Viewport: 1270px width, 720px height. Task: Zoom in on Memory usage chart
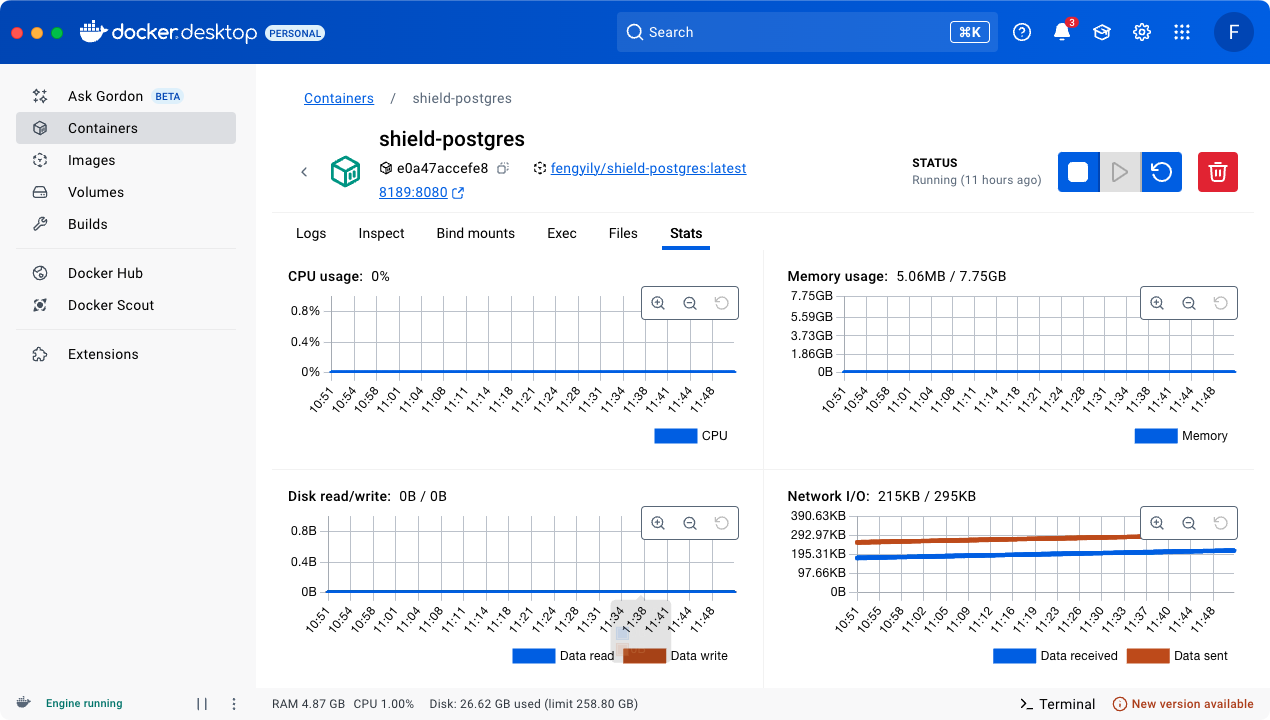[x=1157, y=303]
